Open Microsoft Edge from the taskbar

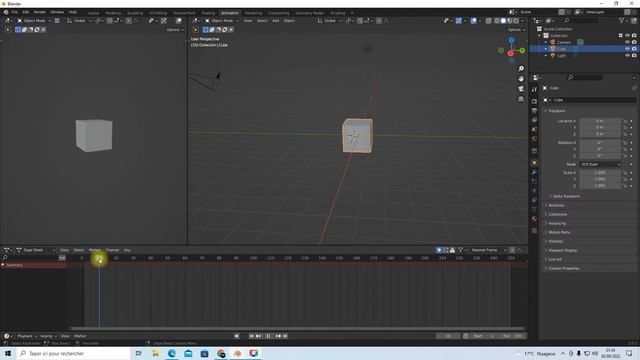click(x=172, y=353)
